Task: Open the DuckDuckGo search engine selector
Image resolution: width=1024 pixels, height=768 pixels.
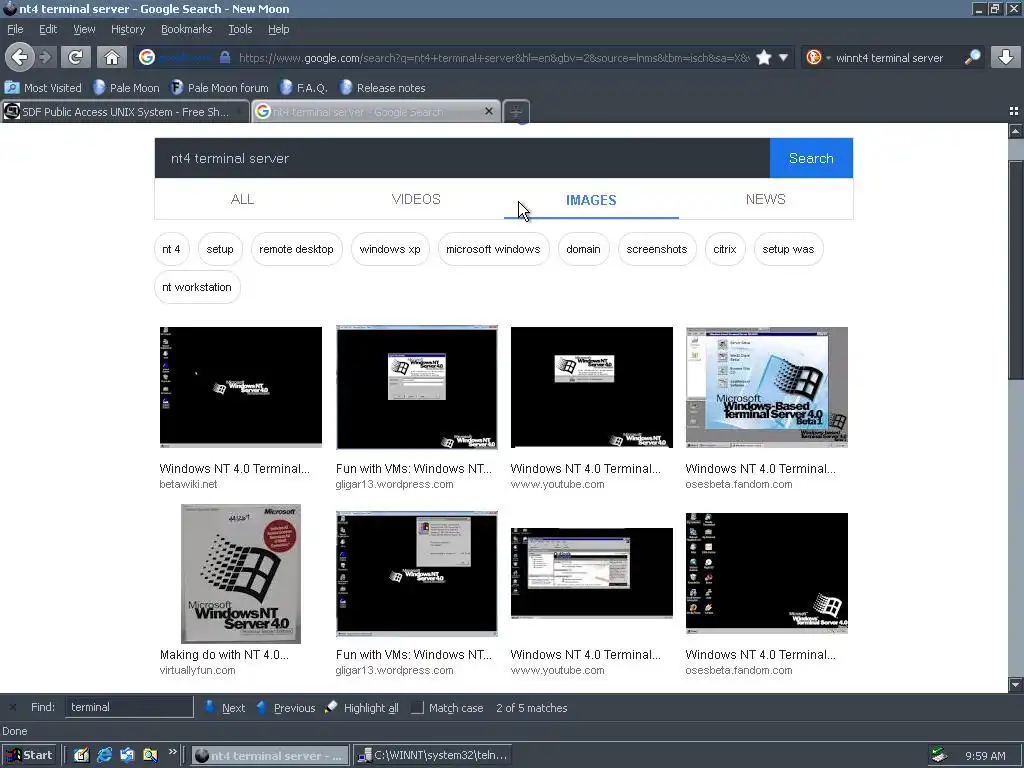Action: point(817,57)
